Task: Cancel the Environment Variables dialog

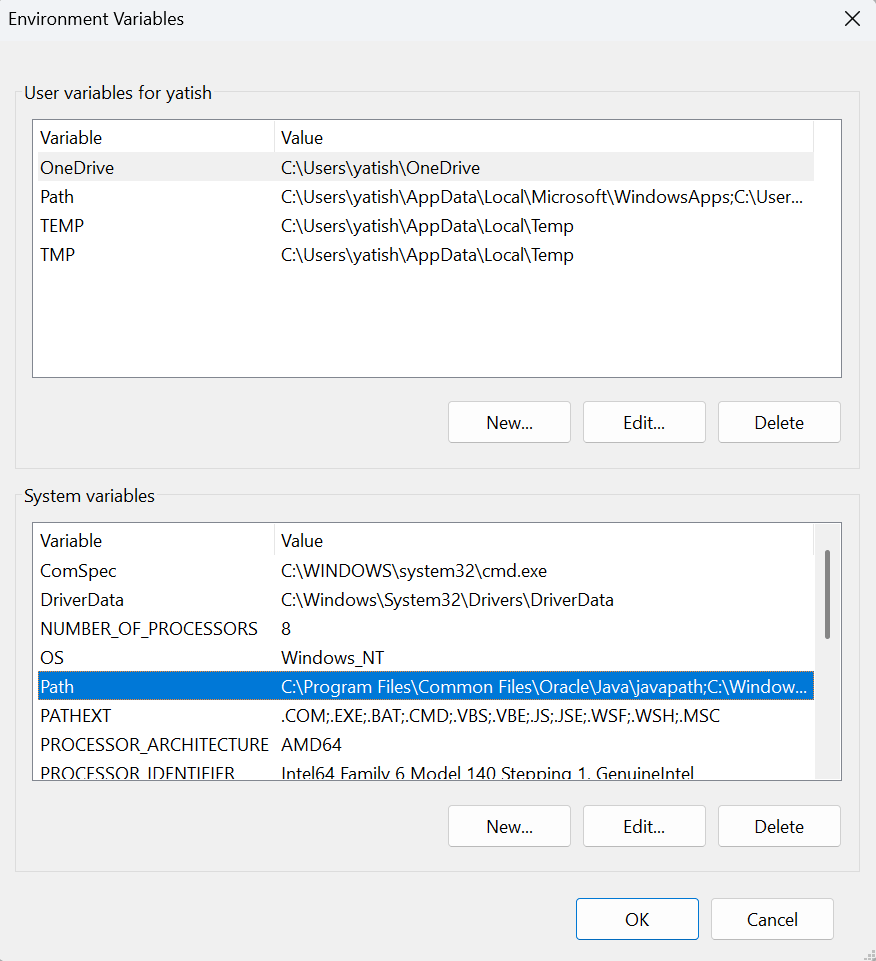Action: tap(771, 918)
